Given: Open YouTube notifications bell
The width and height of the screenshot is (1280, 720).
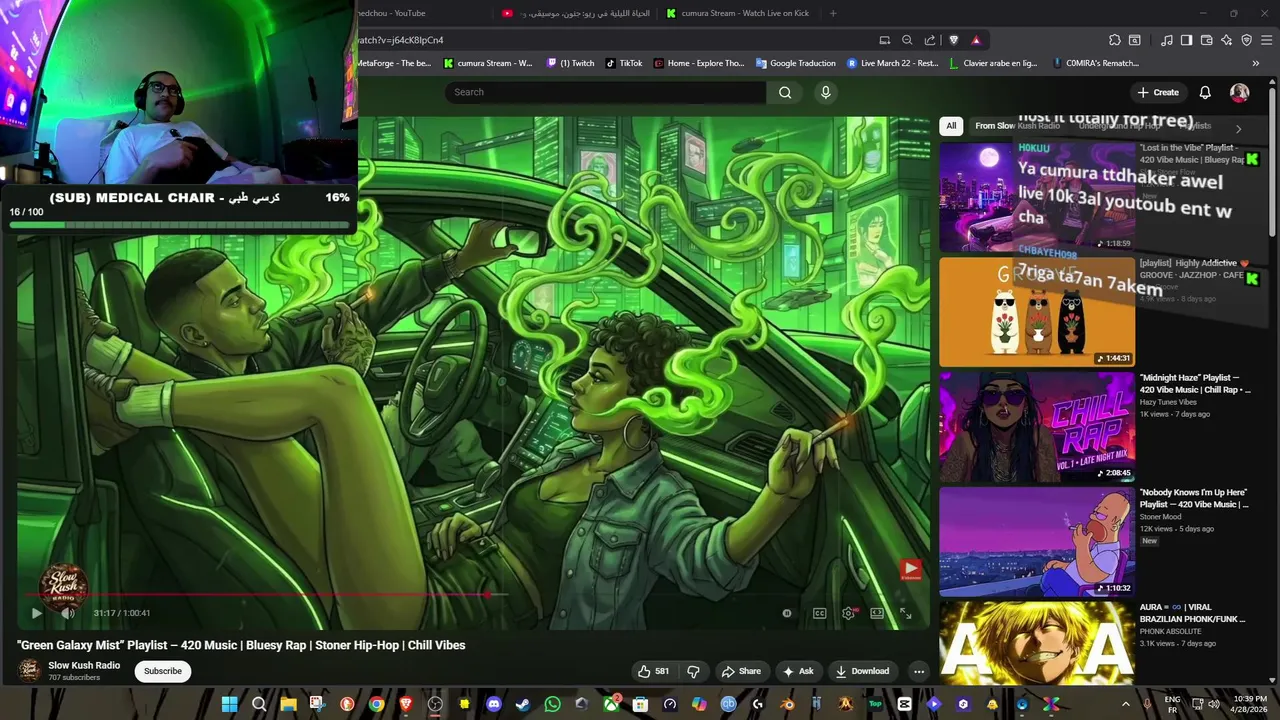Looking at the screenshot, I should (1205, 92).
